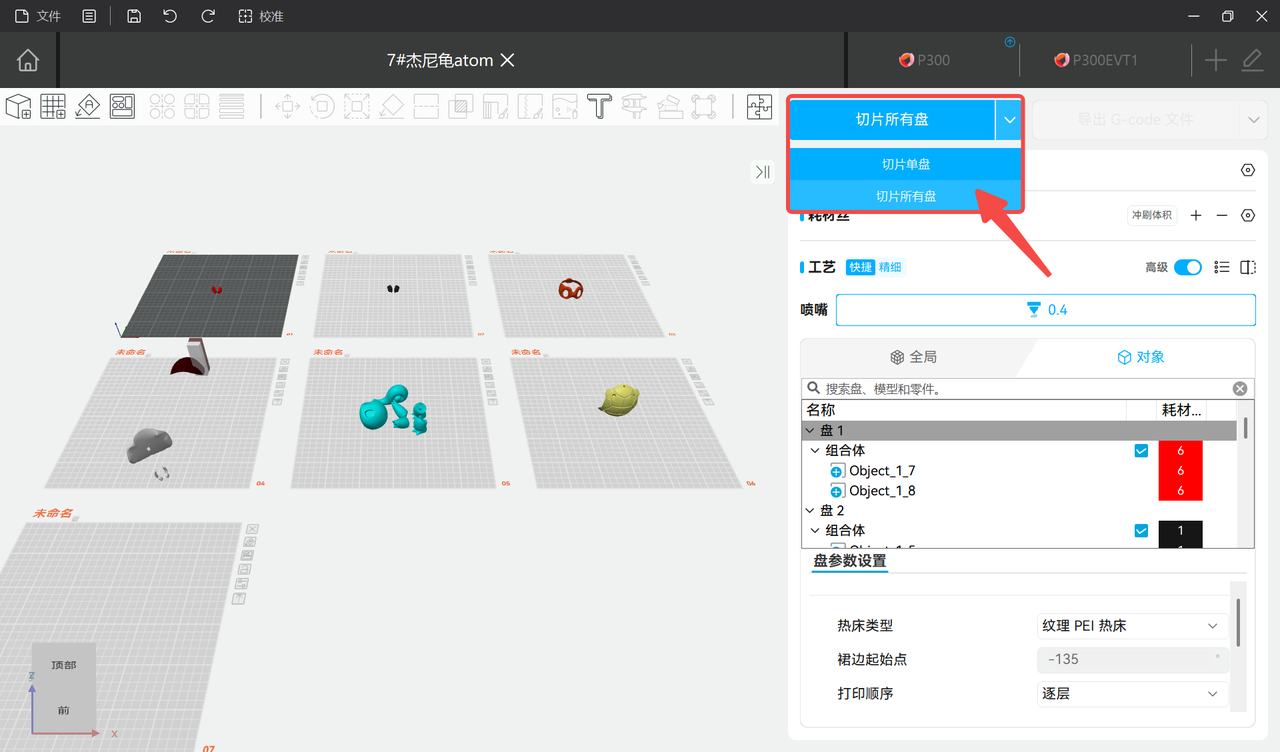Click the pencil edit icon beside the printer tabs
This screenshot has width=1280, height=752.
(x=1252, y=60)
